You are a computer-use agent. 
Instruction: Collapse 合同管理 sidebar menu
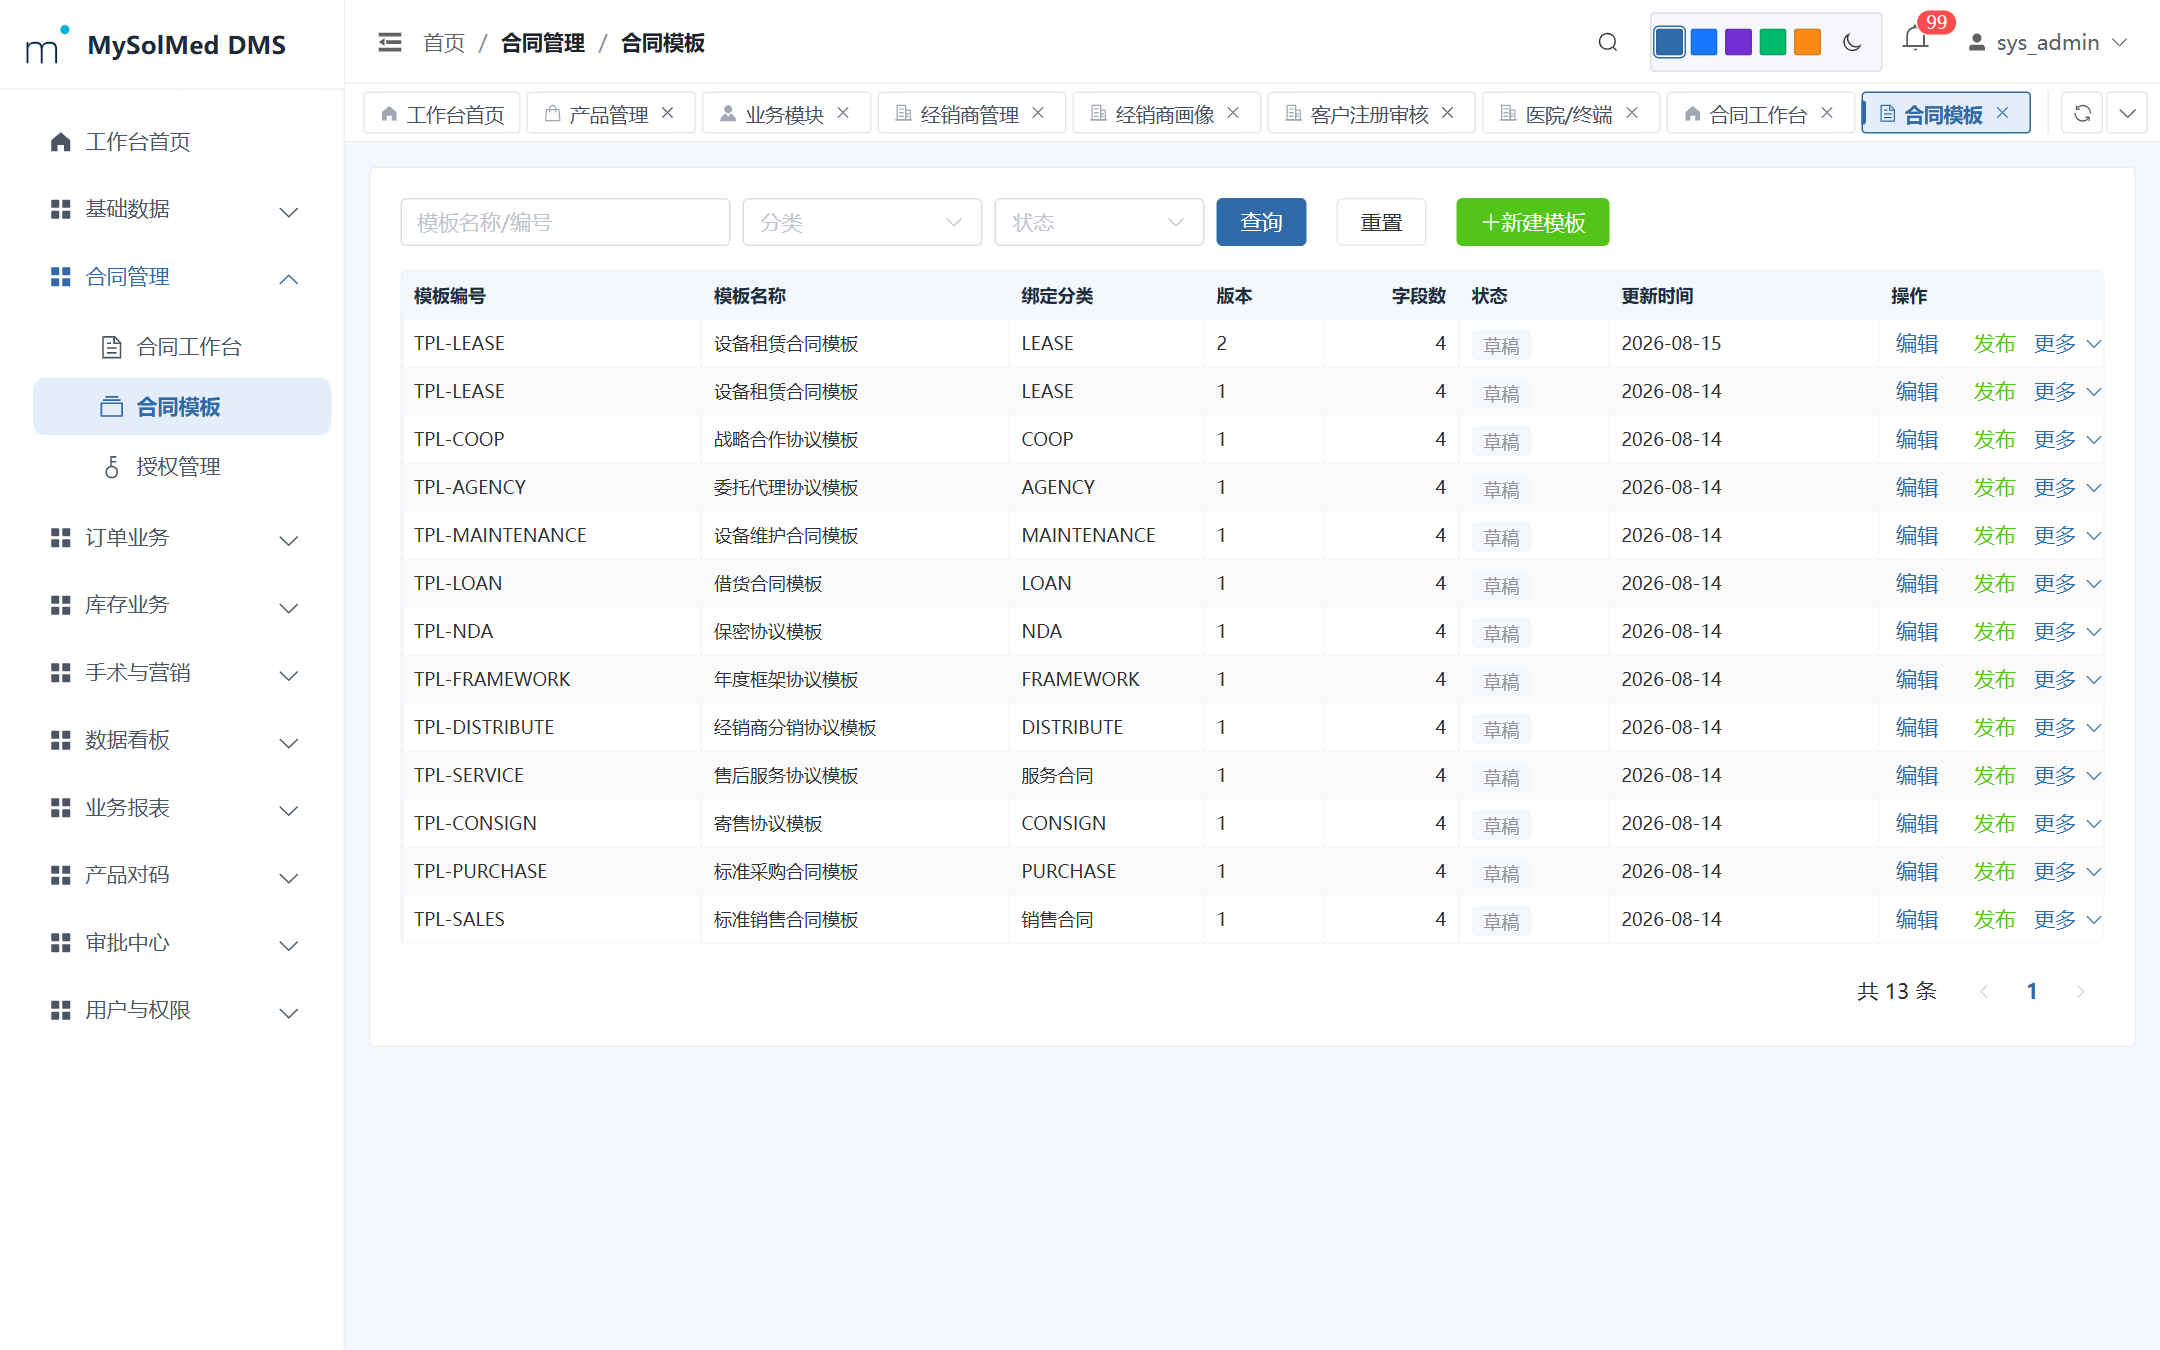pyautogui.click(x=182, y=277)
